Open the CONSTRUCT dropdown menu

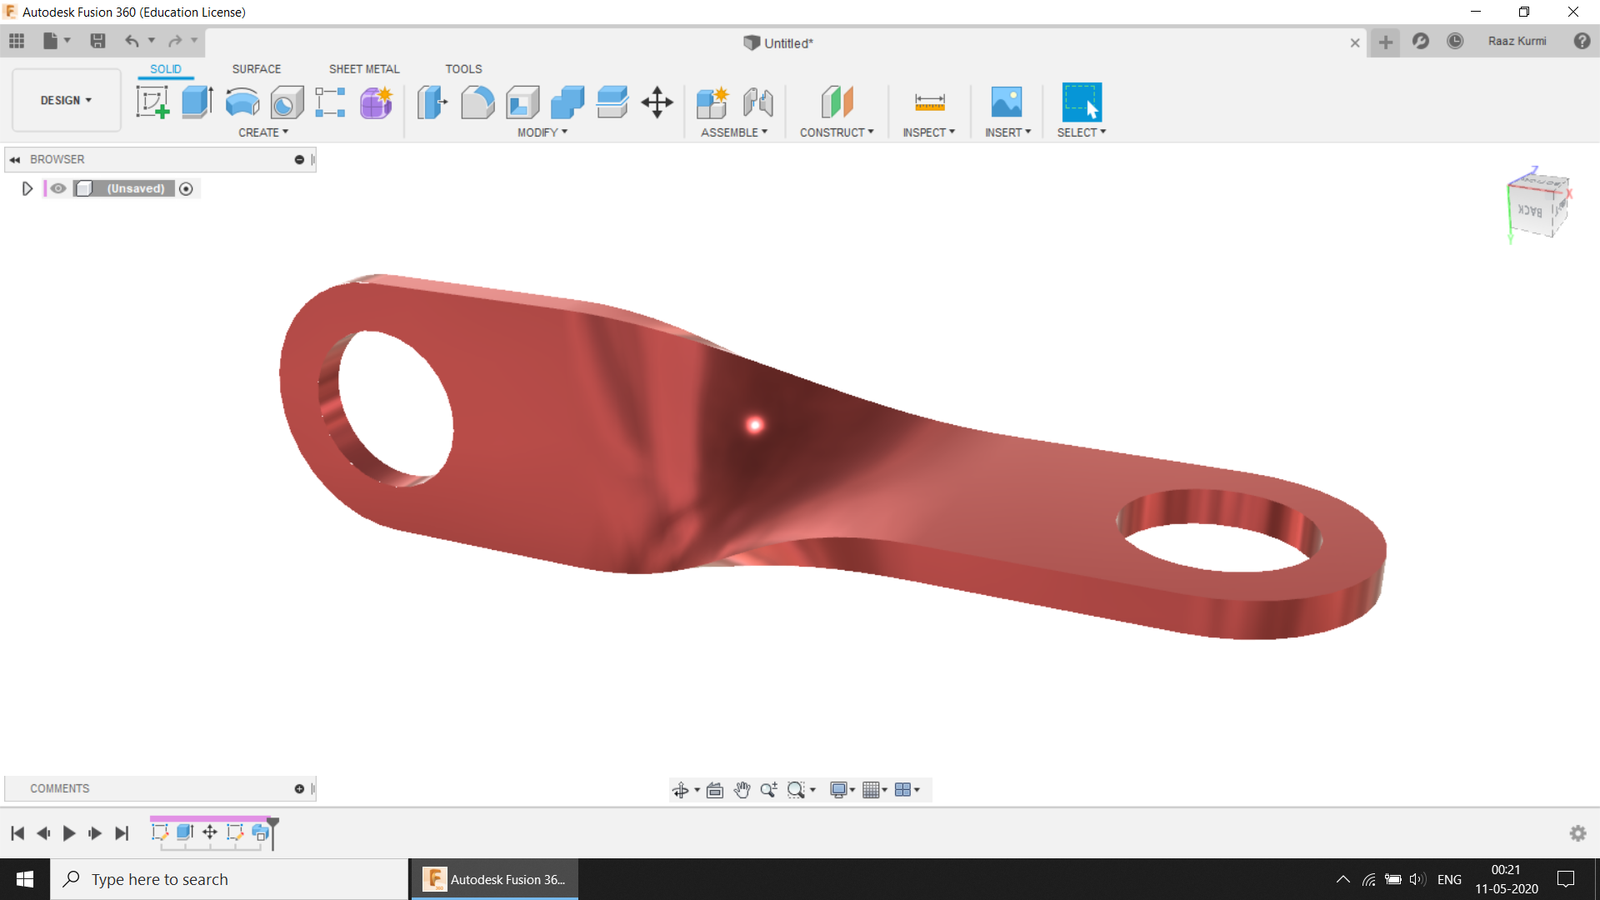pos(837,132)
